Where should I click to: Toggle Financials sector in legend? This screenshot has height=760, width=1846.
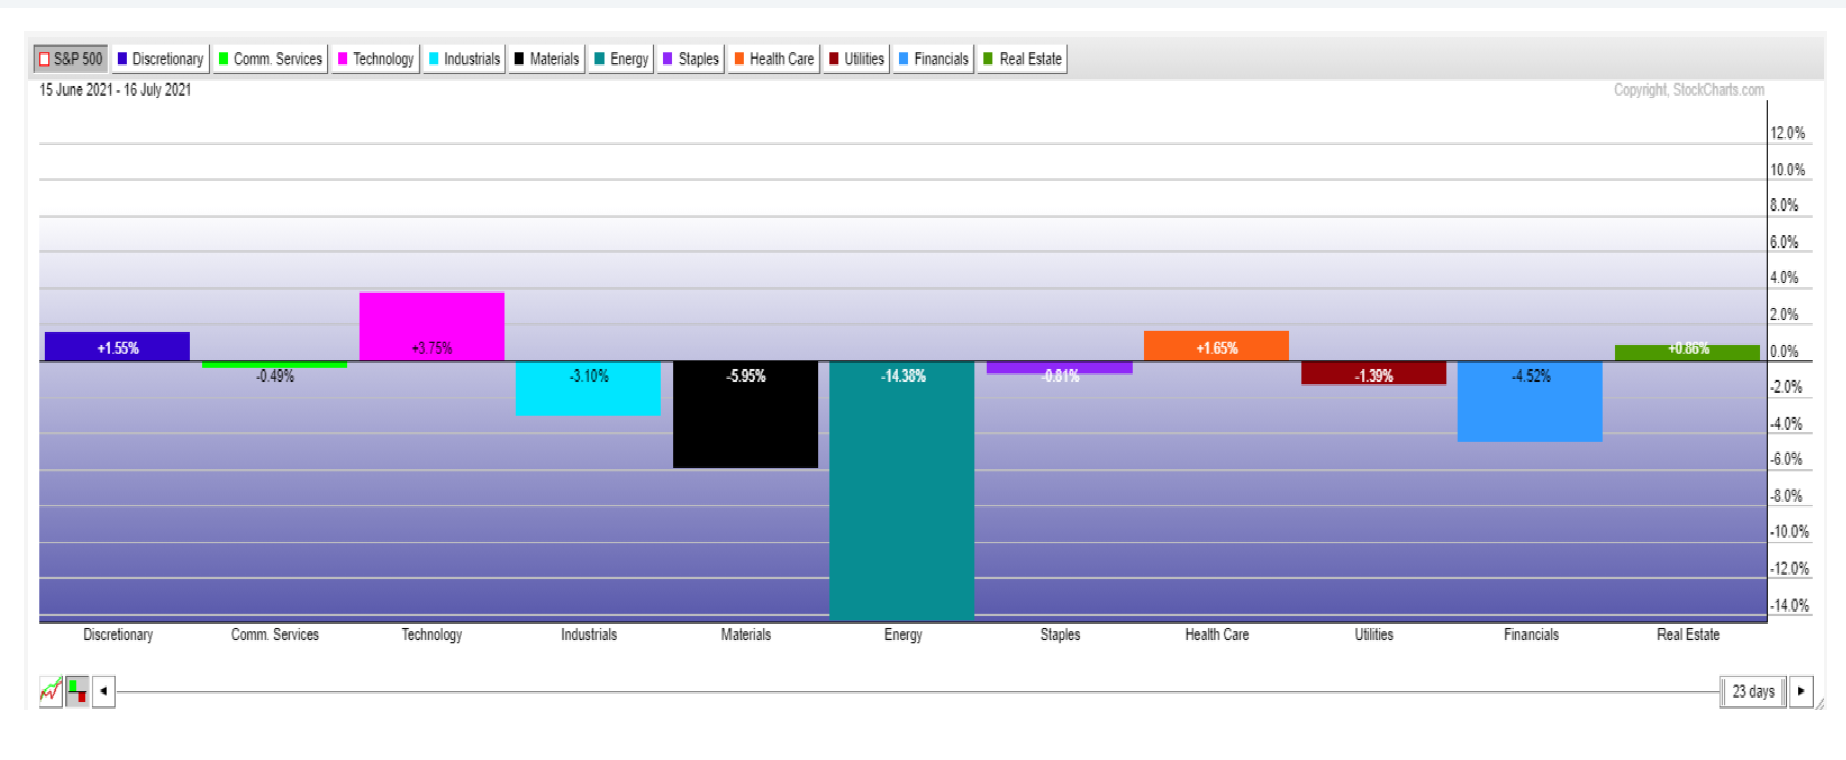pos(933,59)
